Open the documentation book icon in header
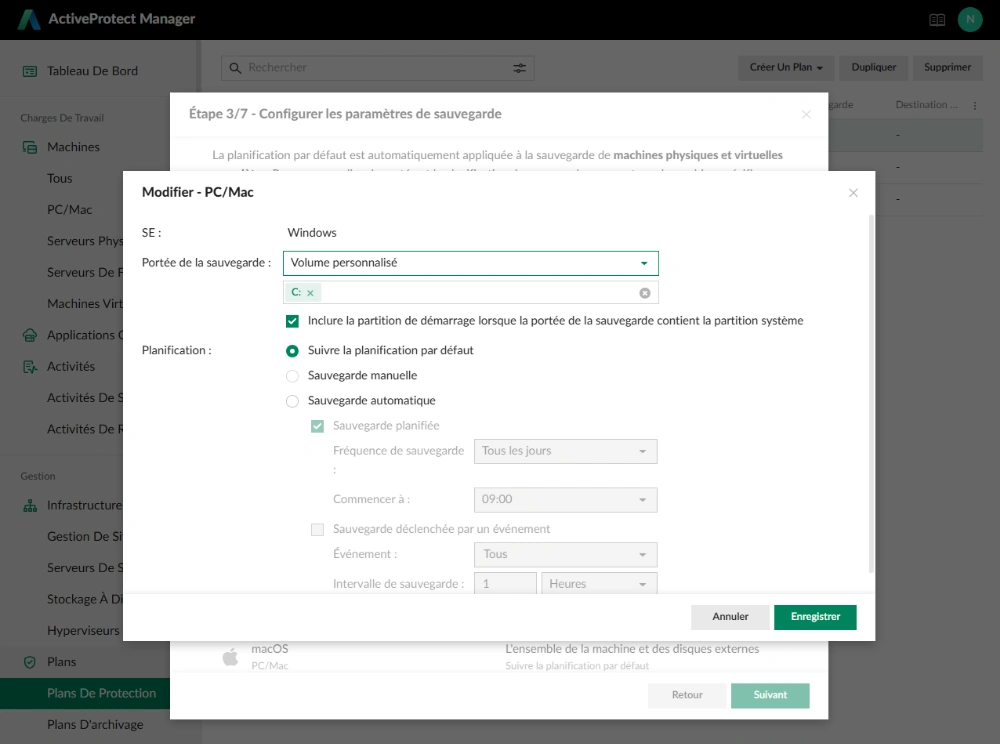The width and height of the screenshot is (1000, 744). tap(937, 20)
